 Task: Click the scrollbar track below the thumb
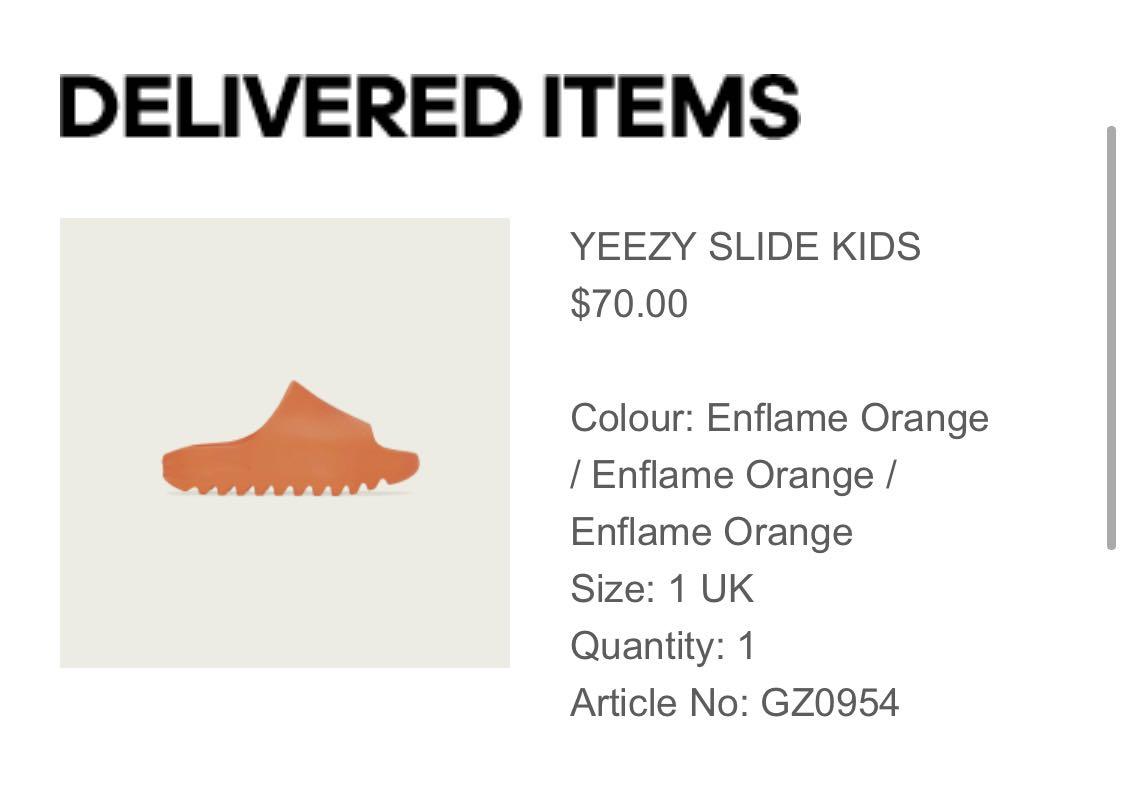(1111, 668)
